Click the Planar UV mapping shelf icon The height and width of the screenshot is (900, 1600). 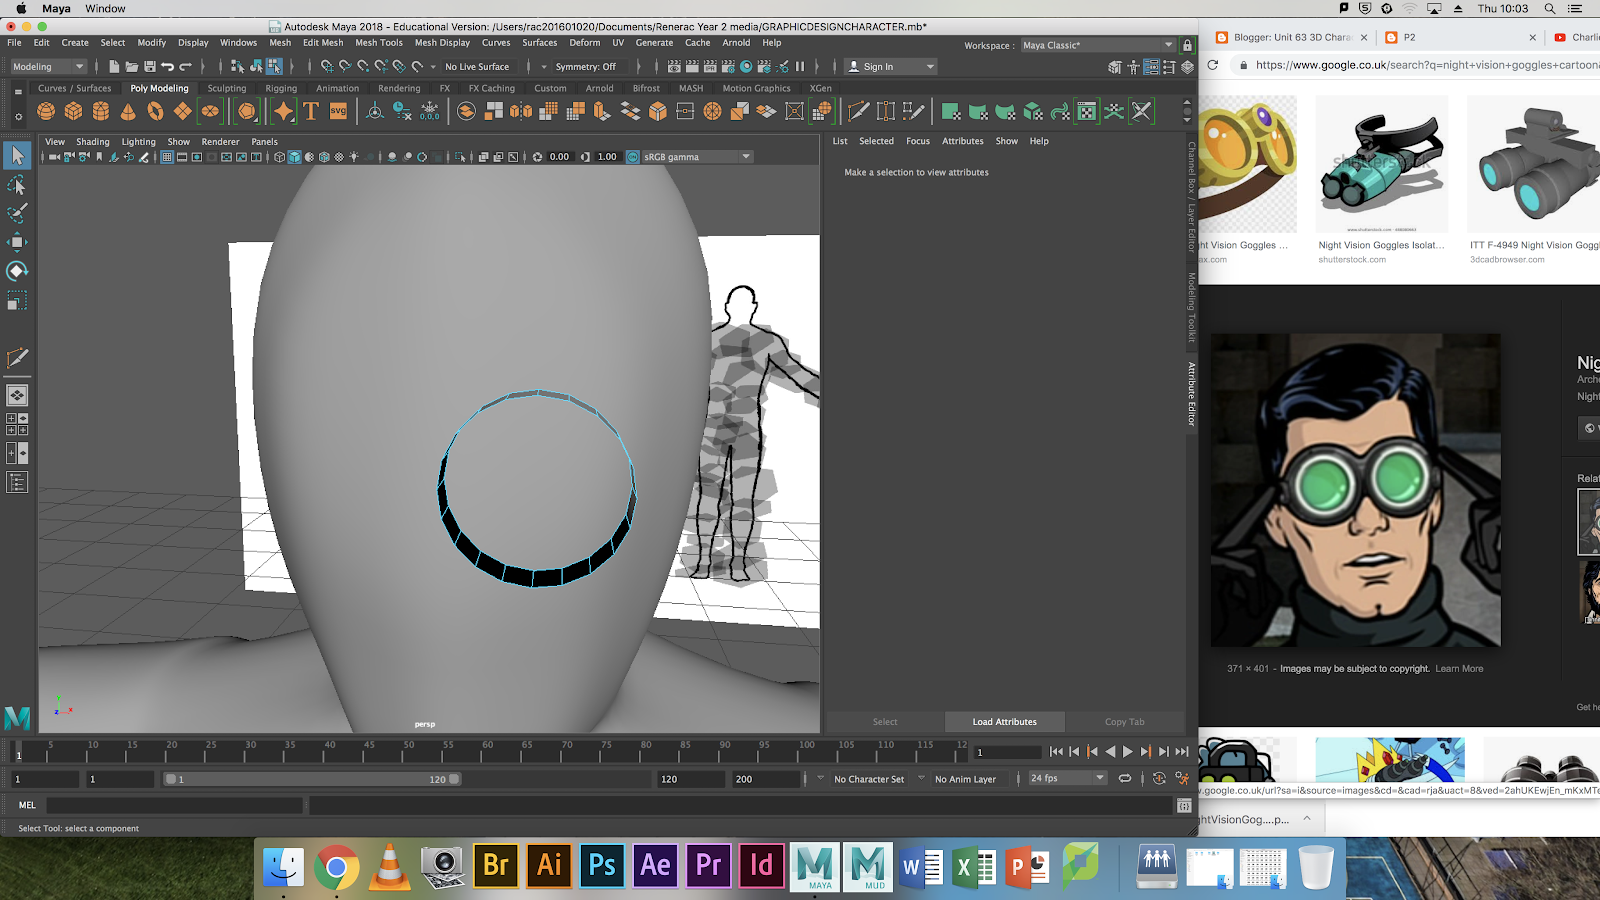point(951,112)
